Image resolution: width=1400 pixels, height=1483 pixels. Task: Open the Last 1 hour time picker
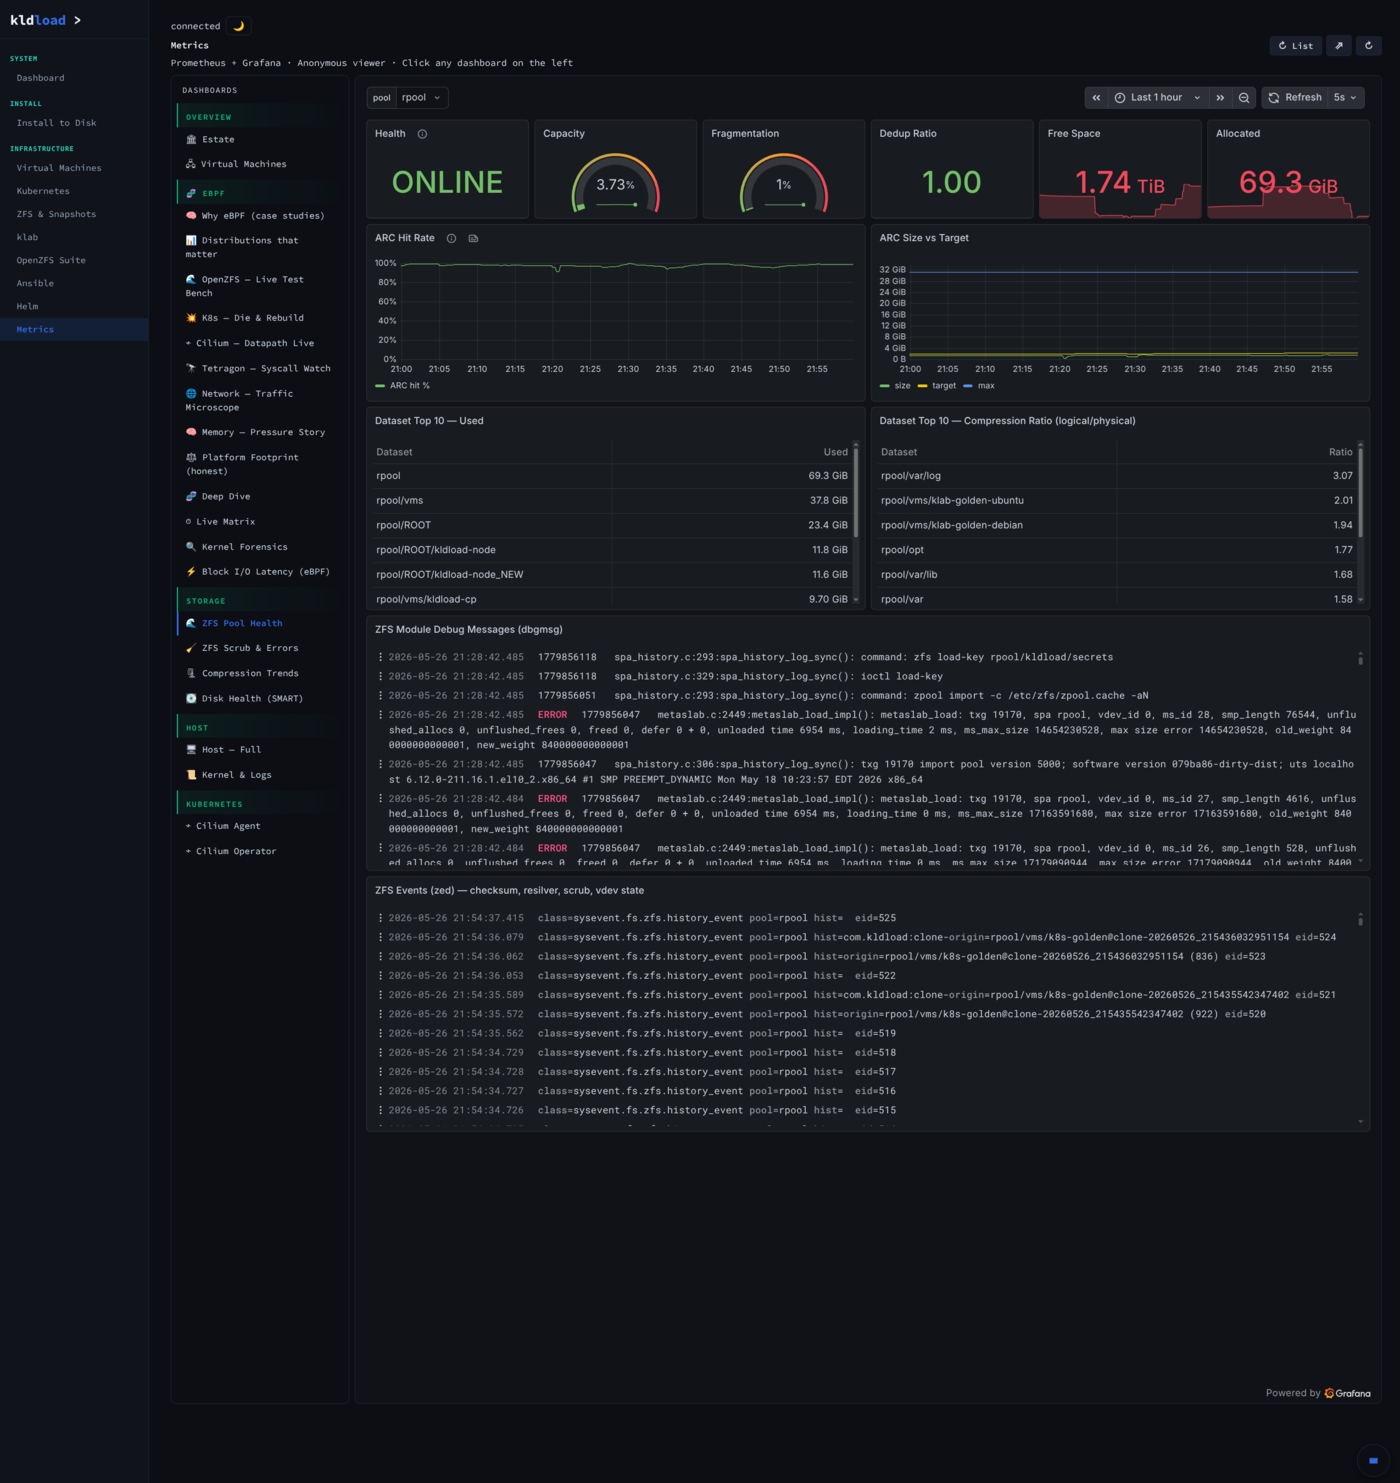[x=1157, y=97]
